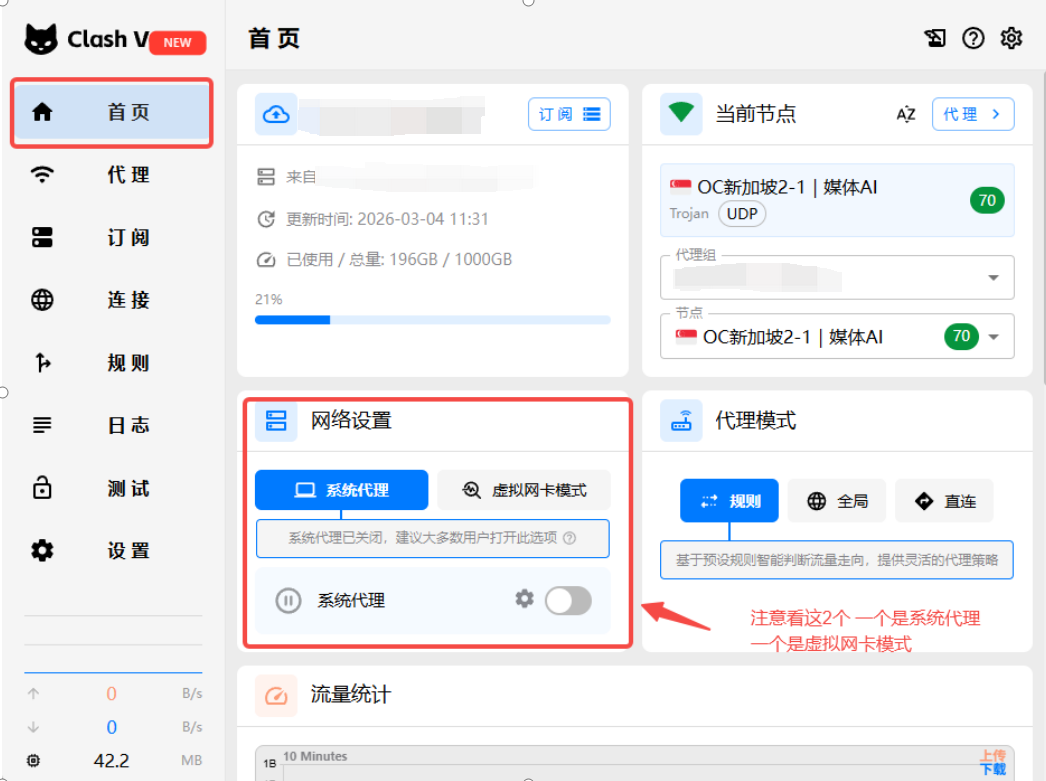1046x781 pixels.
Task: Expand the 代理组 dropdown
Action: (993, 278)
